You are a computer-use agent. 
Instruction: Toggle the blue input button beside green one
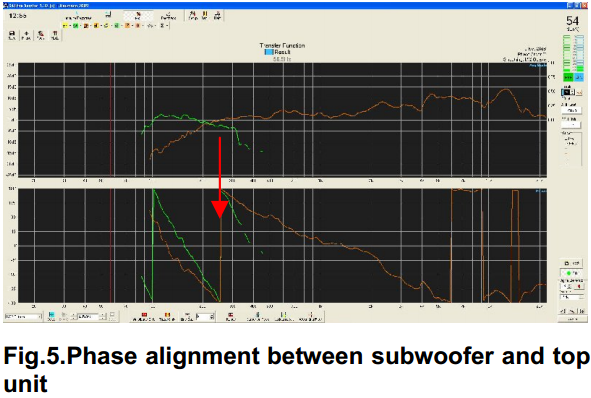tap(579, 77)
